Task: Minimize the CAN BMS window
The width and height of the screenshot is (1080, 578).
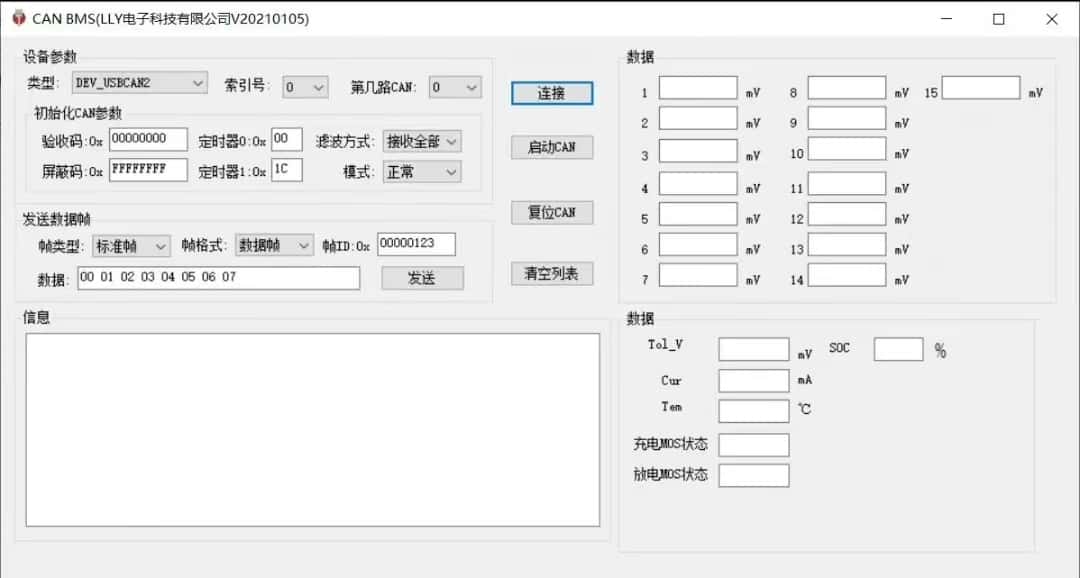Action: pyautogui.click(x=946, y=19)
